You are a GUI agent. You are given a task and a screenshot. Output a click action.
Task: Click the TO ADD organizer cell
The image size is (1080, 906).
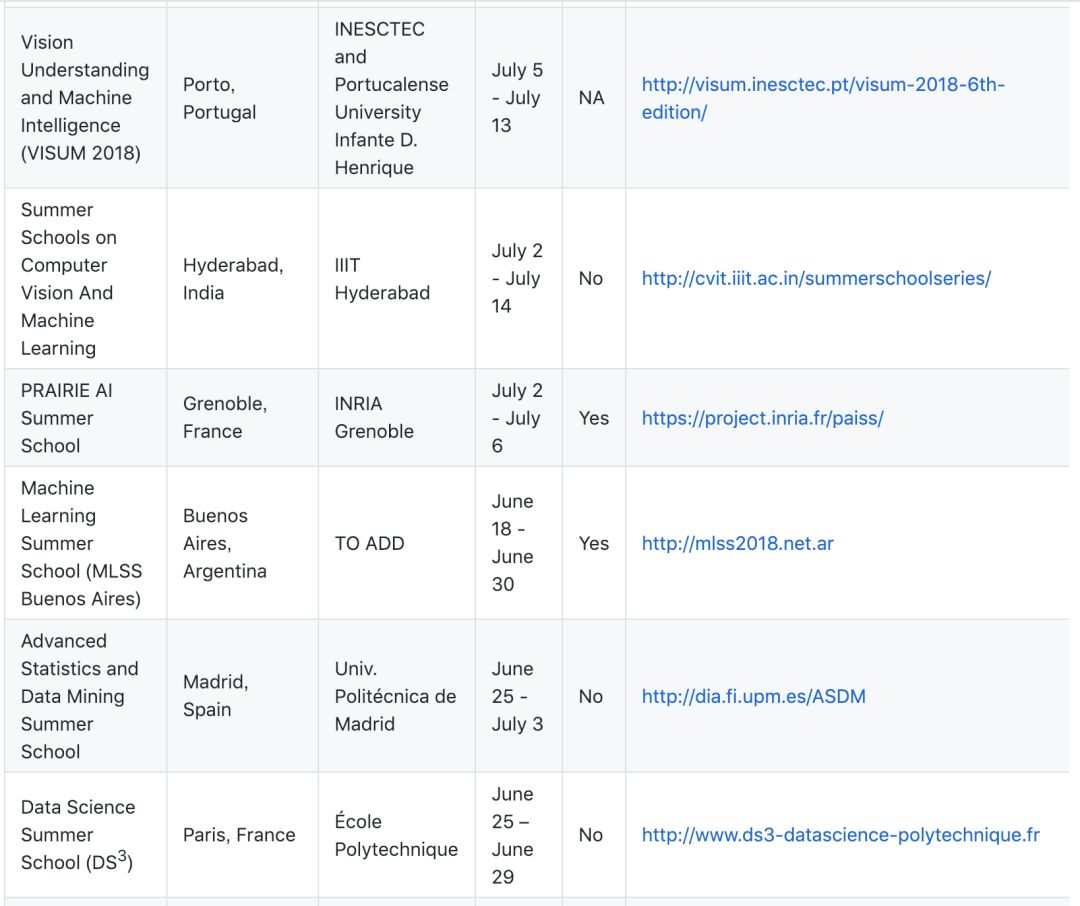point(369,543)
